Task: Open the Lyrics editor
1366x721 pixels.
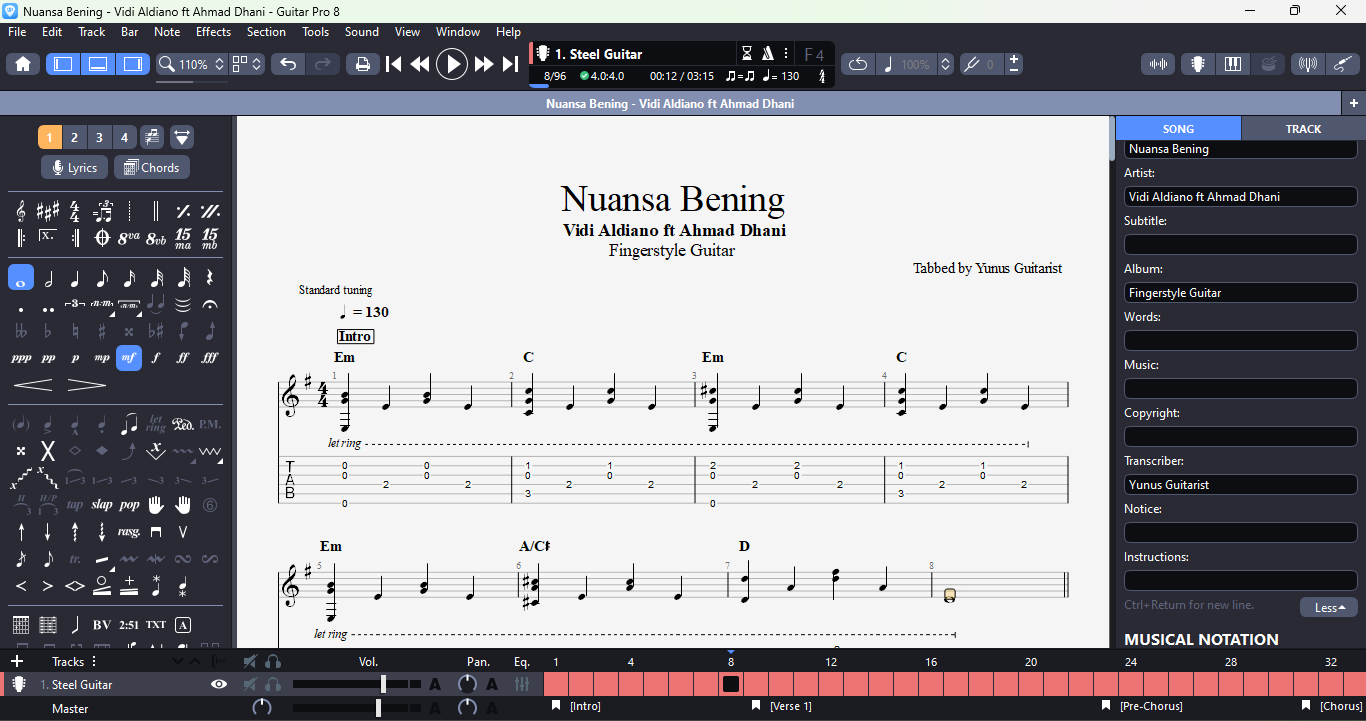Action: point(74,168)
